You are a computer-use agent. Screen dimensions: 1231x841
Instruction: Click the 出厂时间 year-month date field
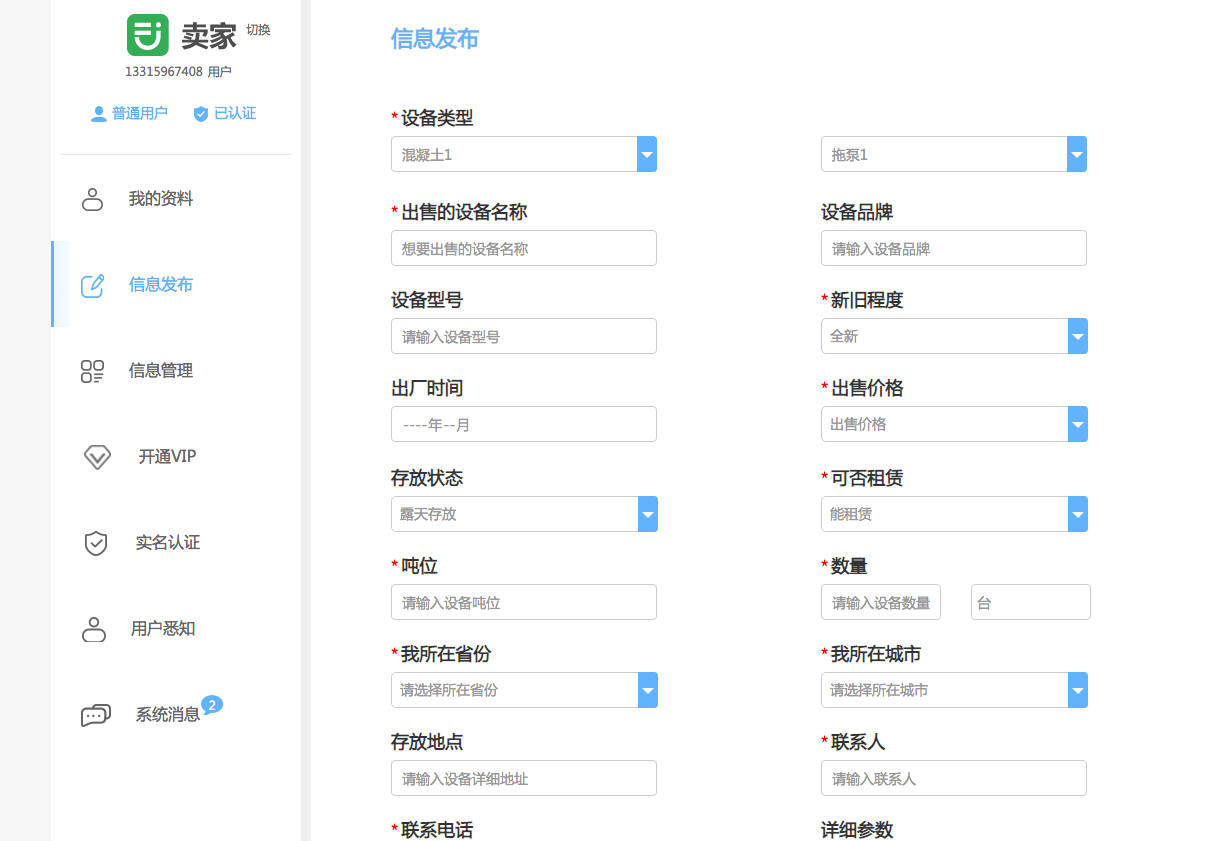click(x=524, y=424)
